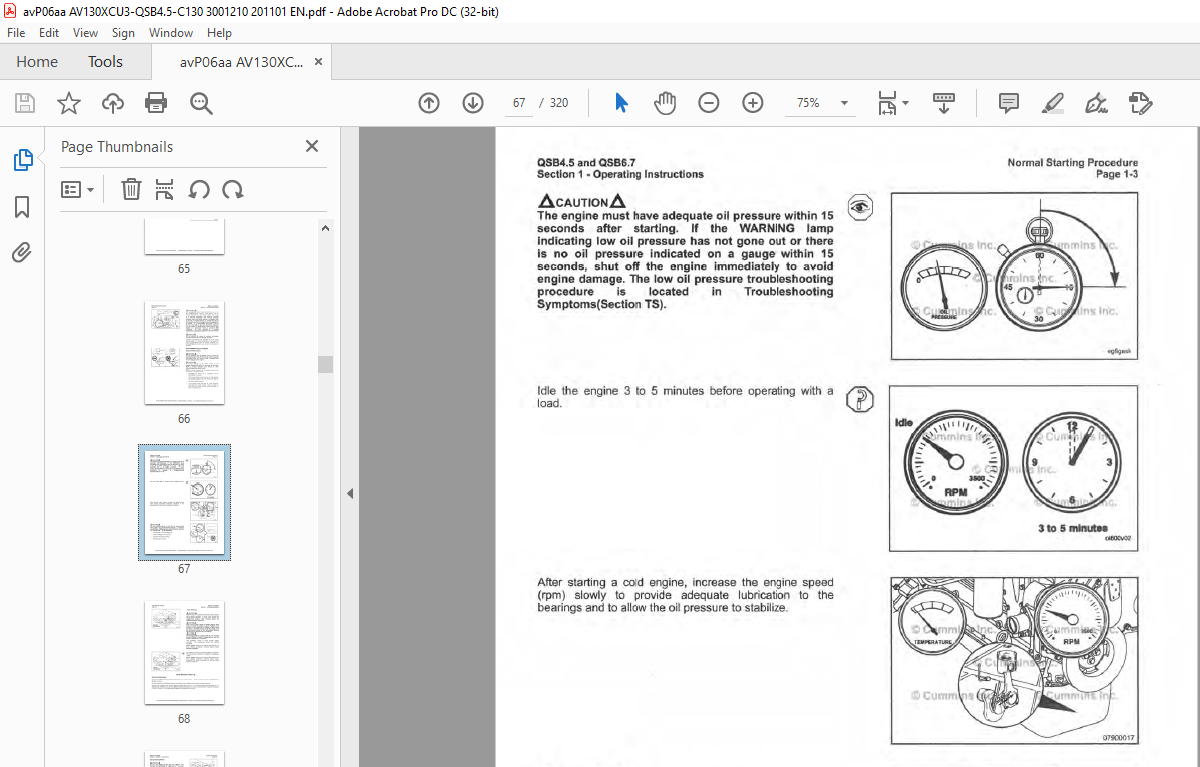The image size is (1200, 767).
Task: Click the page break/extract pages icon
Action: [x=165, y=189]
